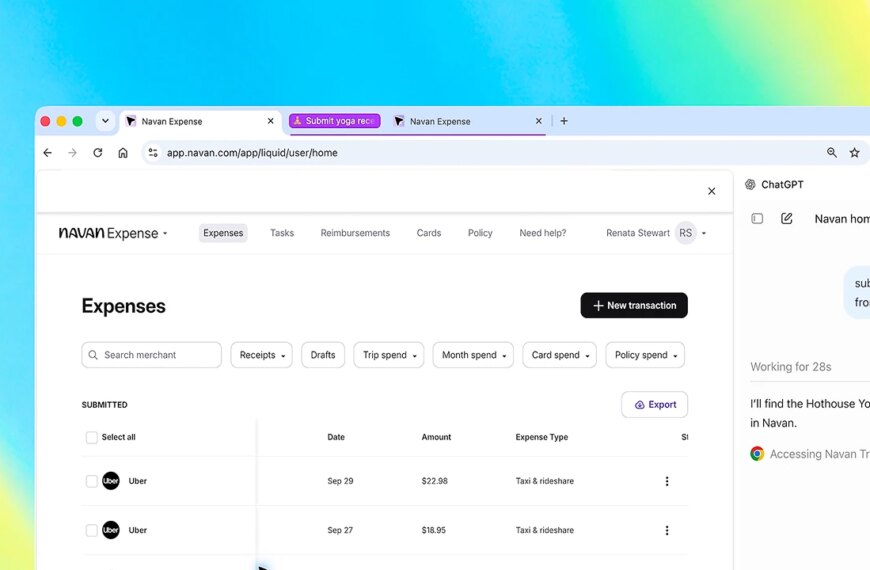Go back with the browser back arrow

point(48,153)
